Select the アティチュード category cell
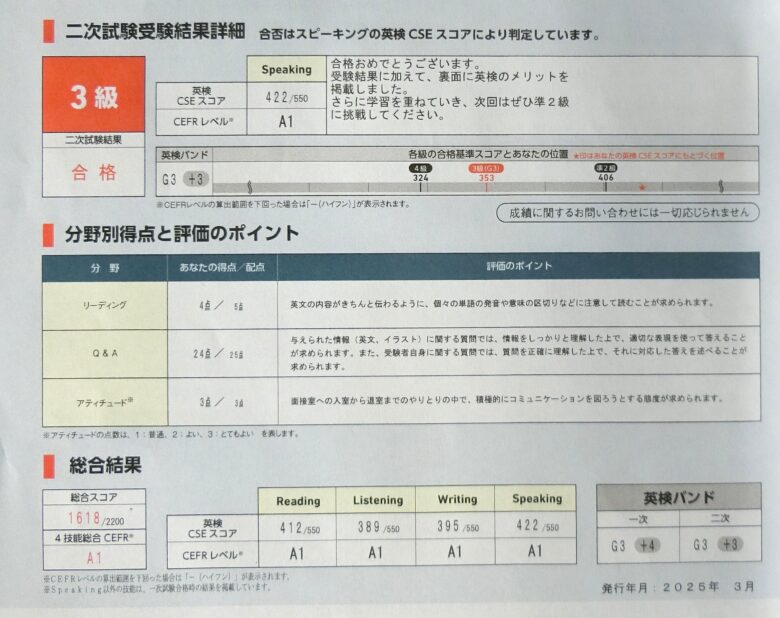Viewport: 780px width, 618px height. point(104,400)
